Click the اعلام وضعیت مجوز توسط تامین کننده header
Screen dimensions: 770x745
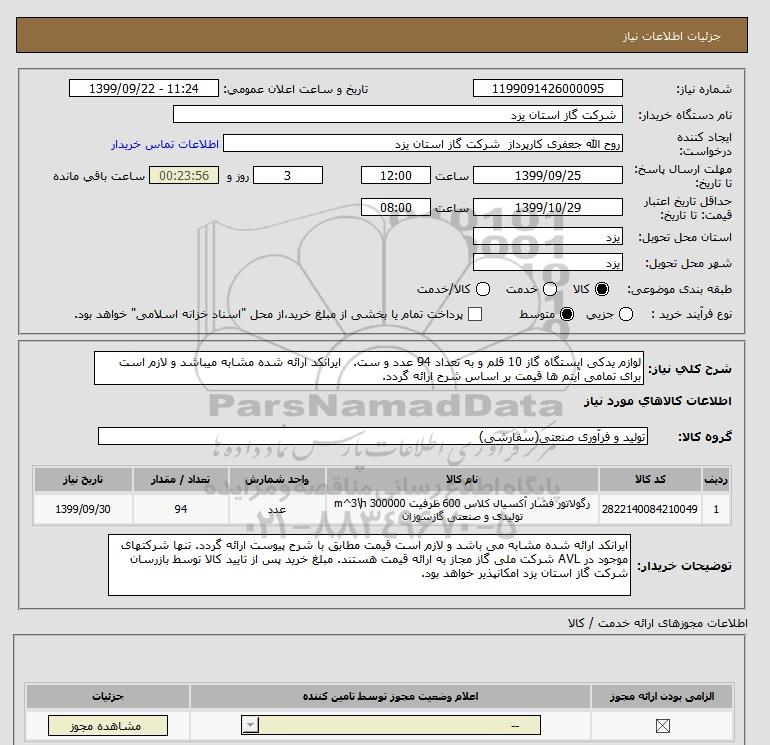click(390, 696)
